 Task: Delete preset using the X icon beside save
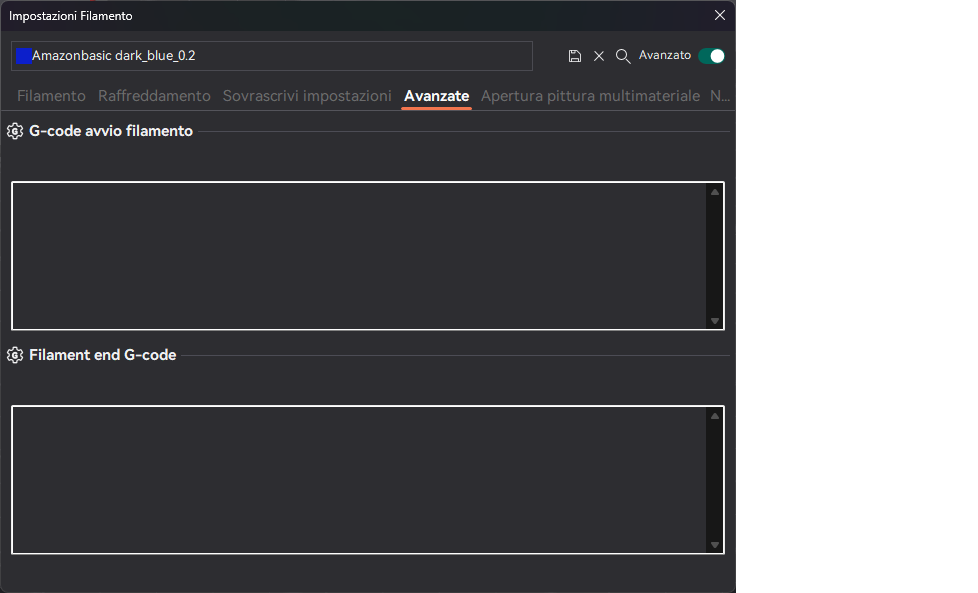tap(599, 56)
